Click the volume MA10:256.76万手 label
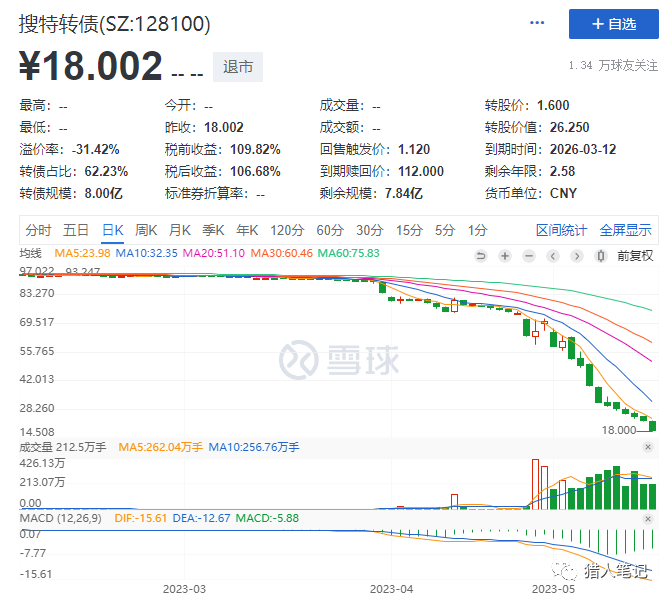Screen dimensions: 669x600 tap(254, 447)
